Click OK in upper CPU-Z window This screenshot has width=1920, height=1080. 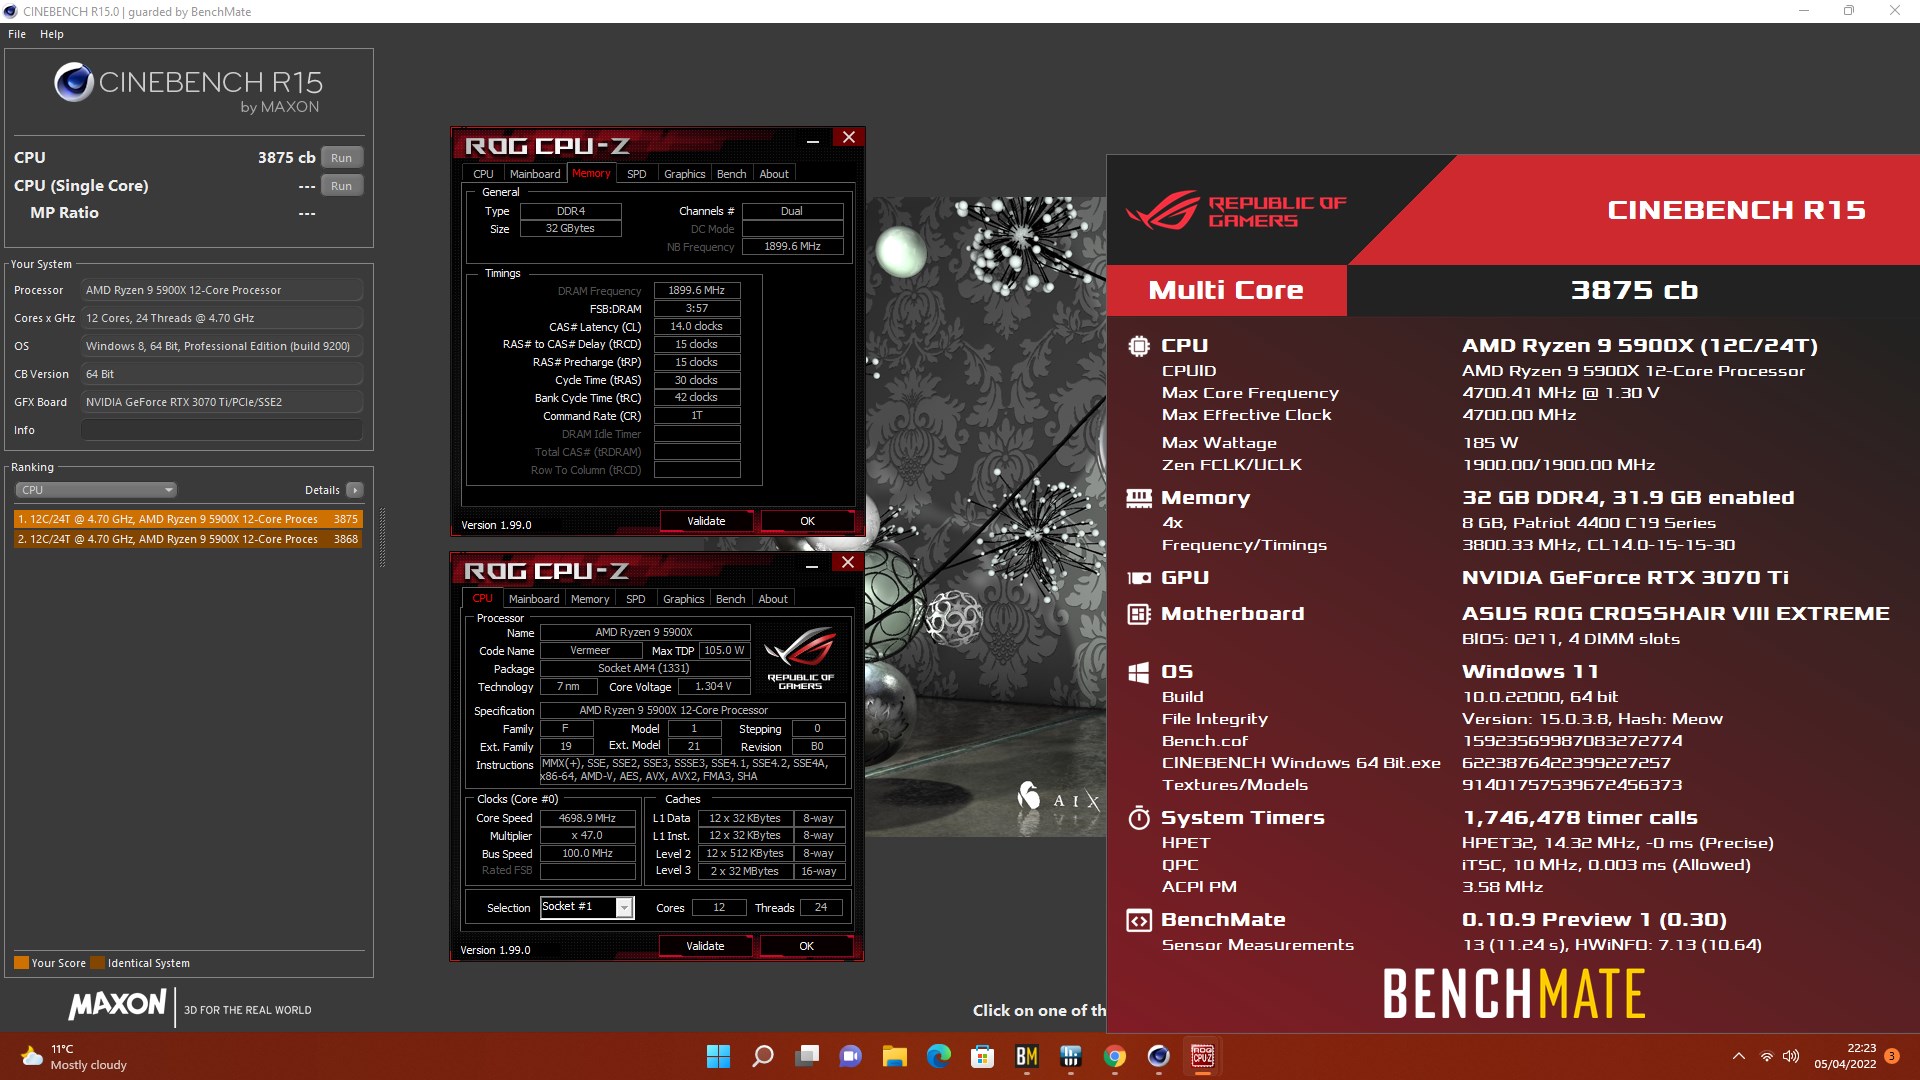click(807, 521)
